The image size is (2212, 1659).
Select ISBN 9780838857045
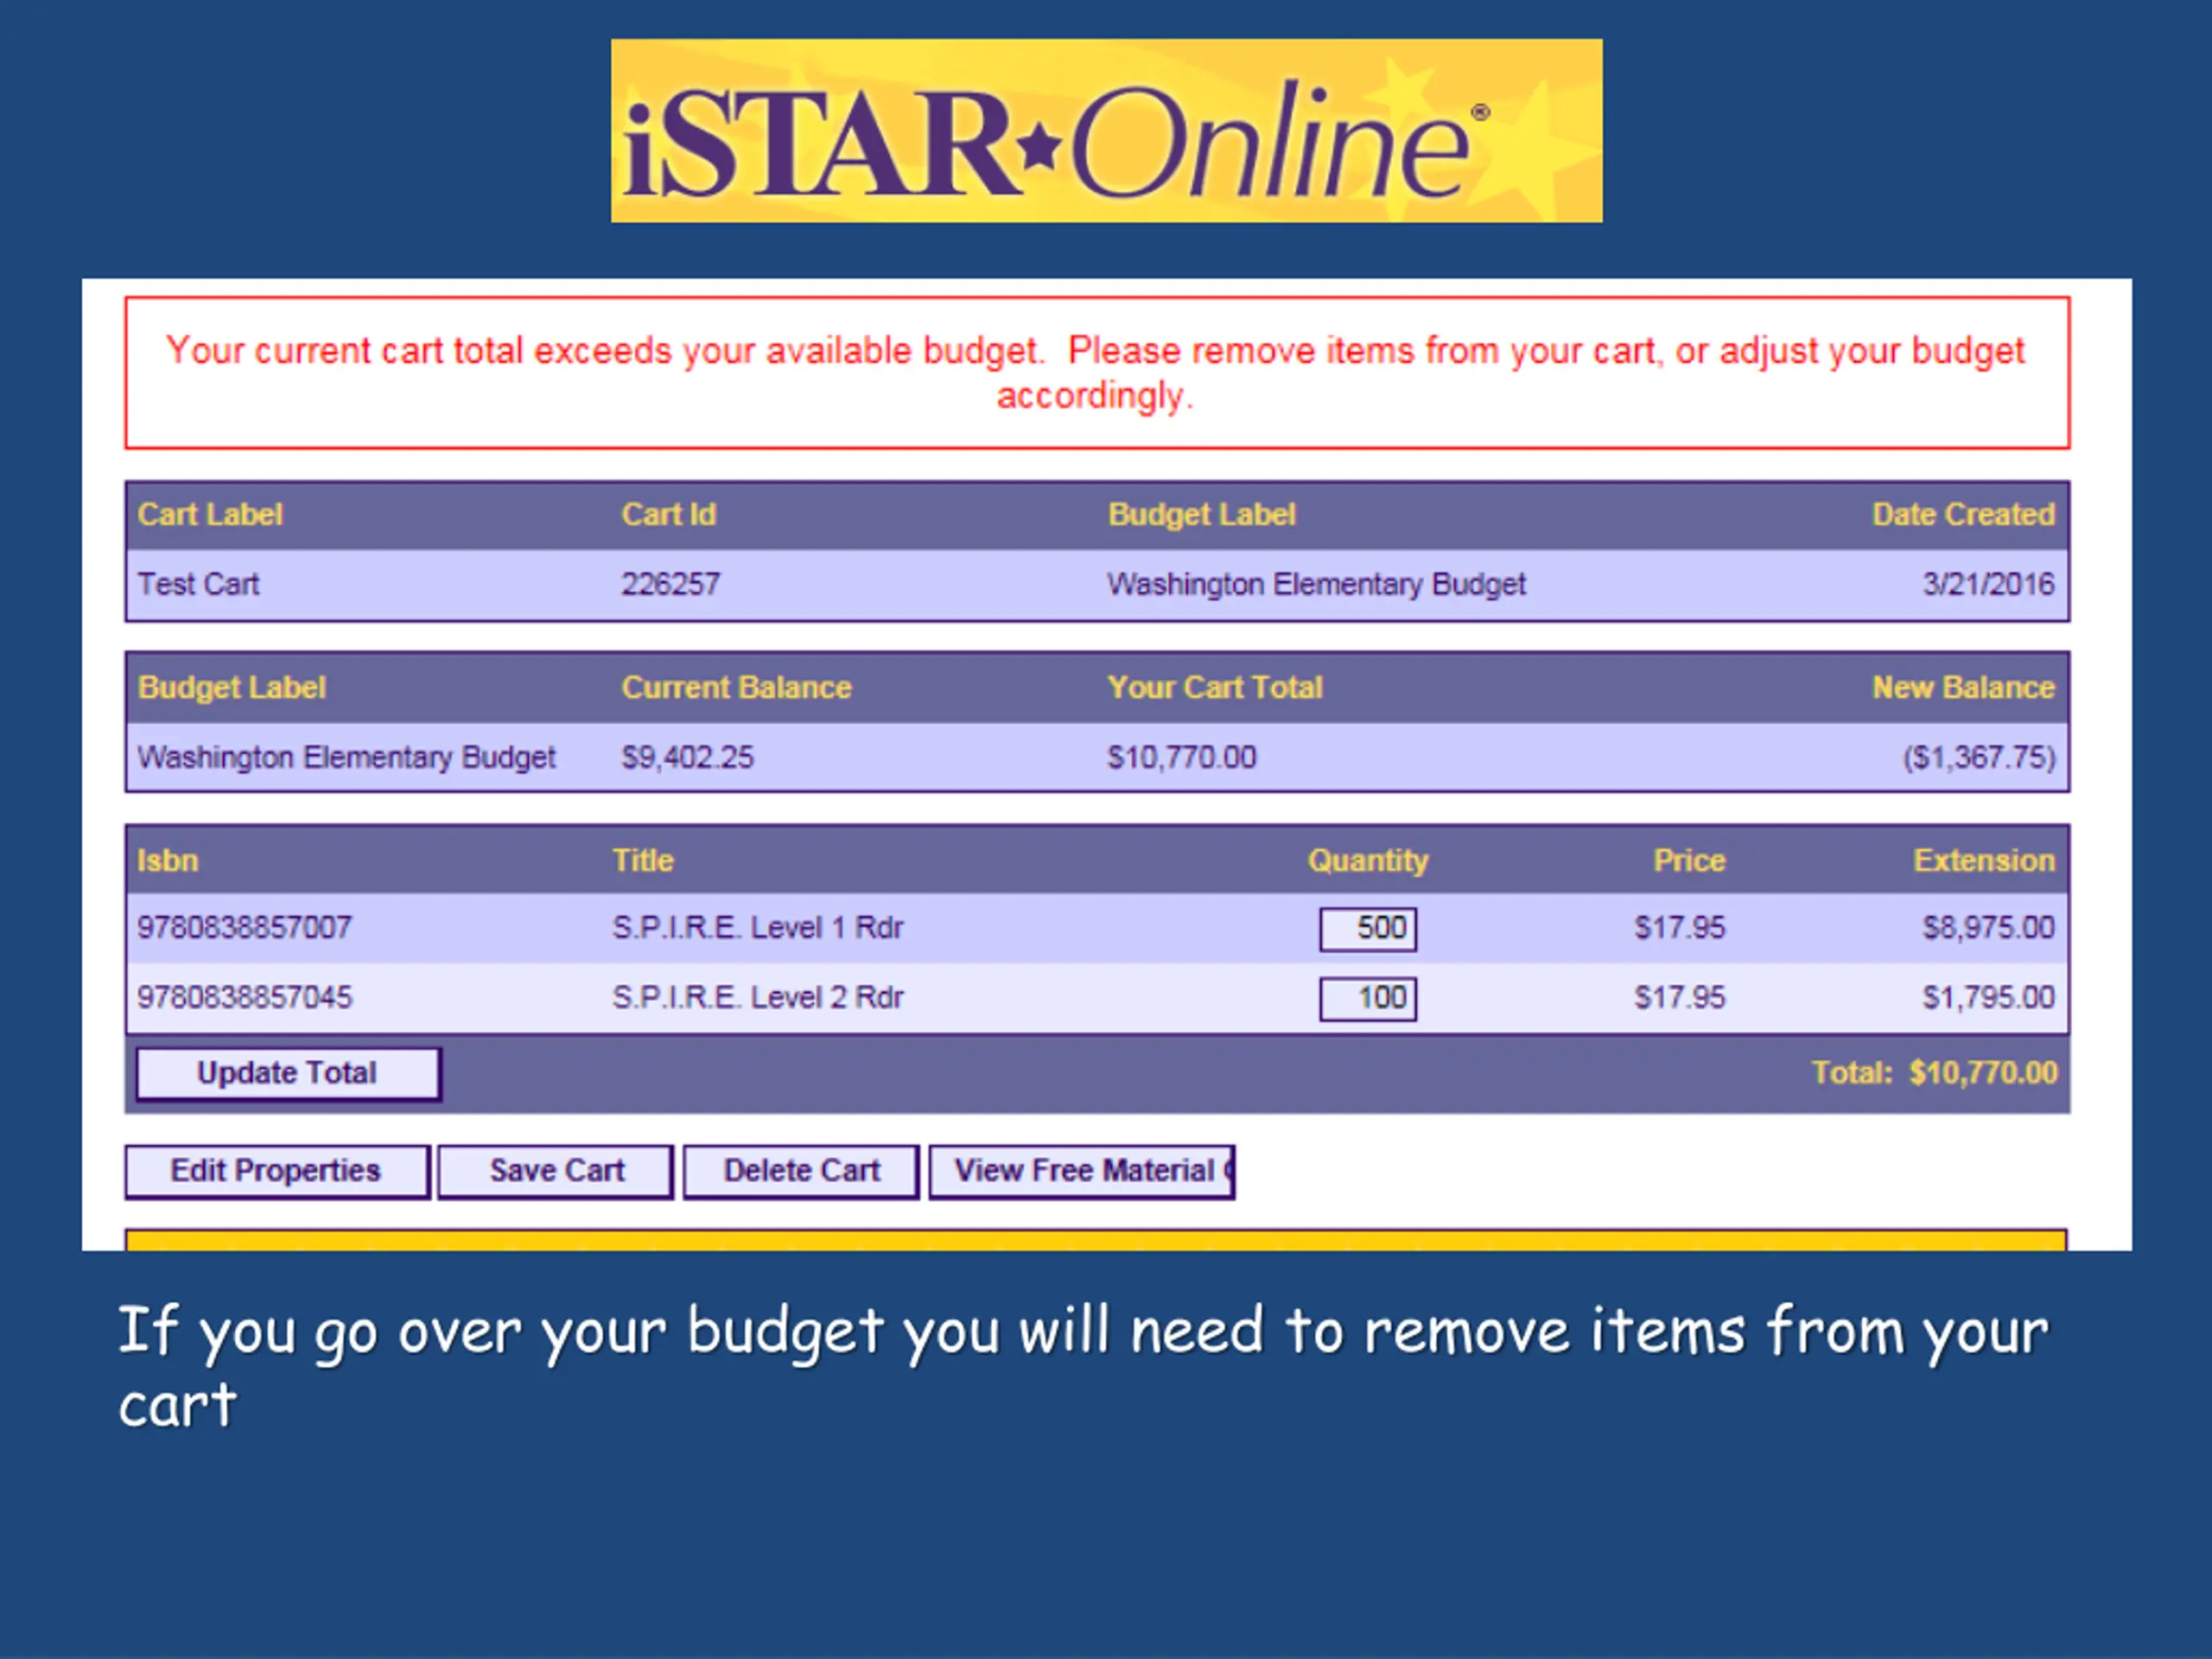pyautogui.click(x=244, y=998)
